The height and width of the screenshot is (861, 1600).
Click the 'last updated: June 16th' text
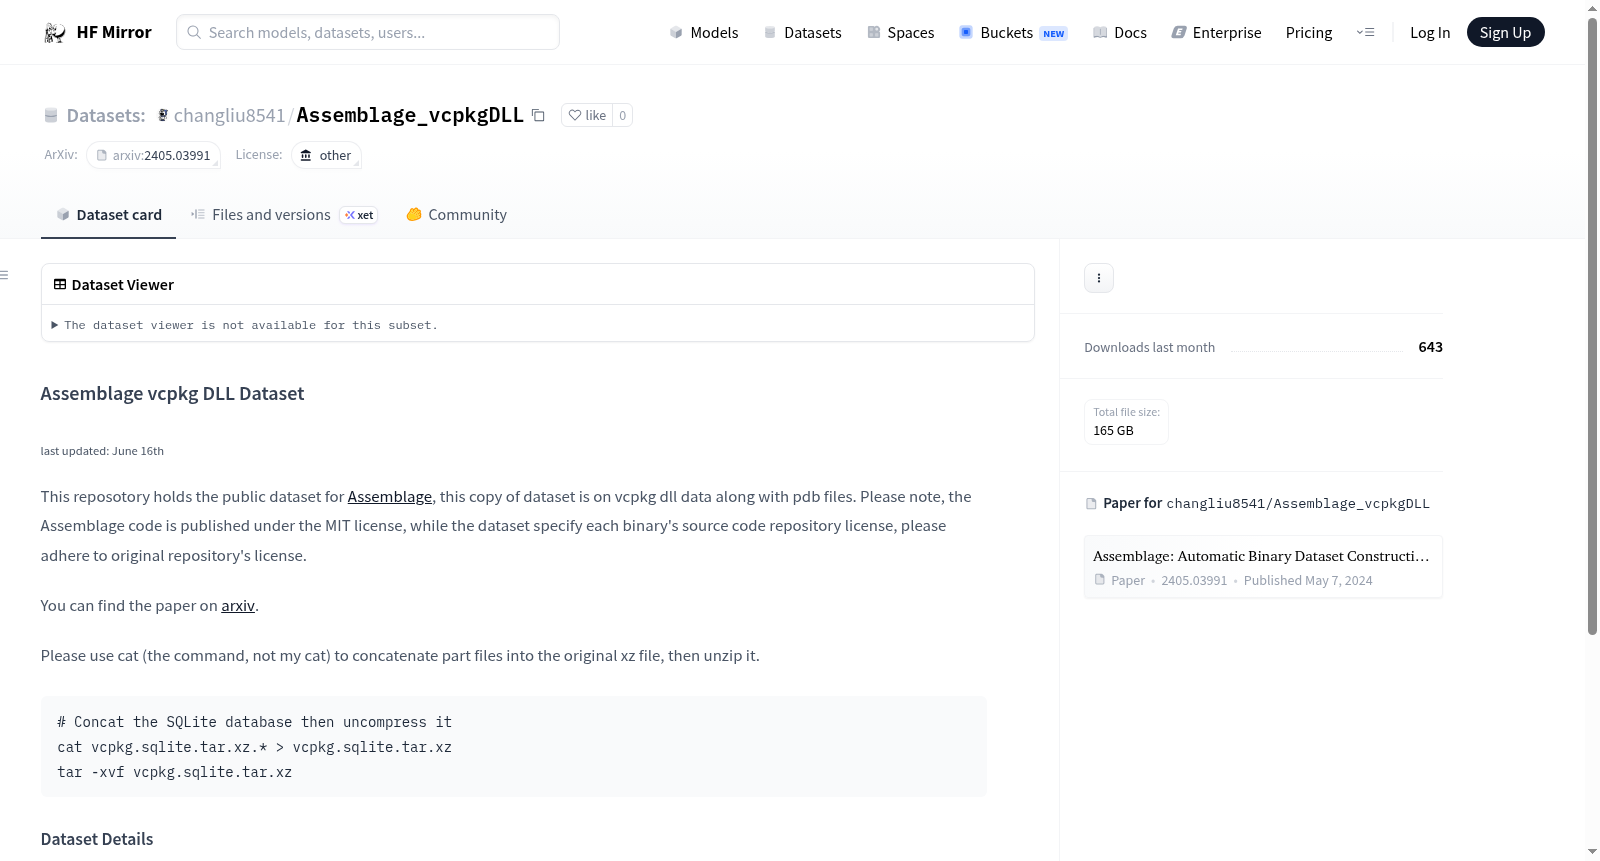click(x=102, y=451)
